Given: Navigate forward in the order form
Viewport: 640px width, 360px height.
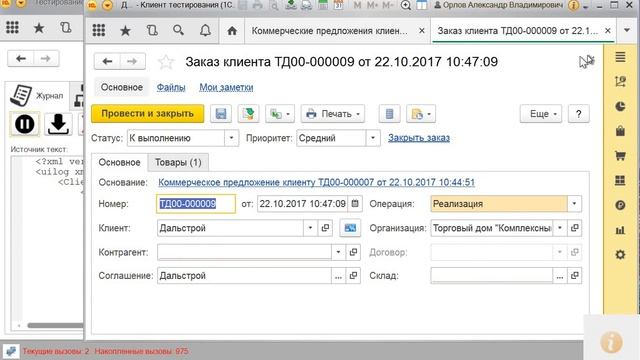Looking at the screenshot, I should click(x=132, y=61).
